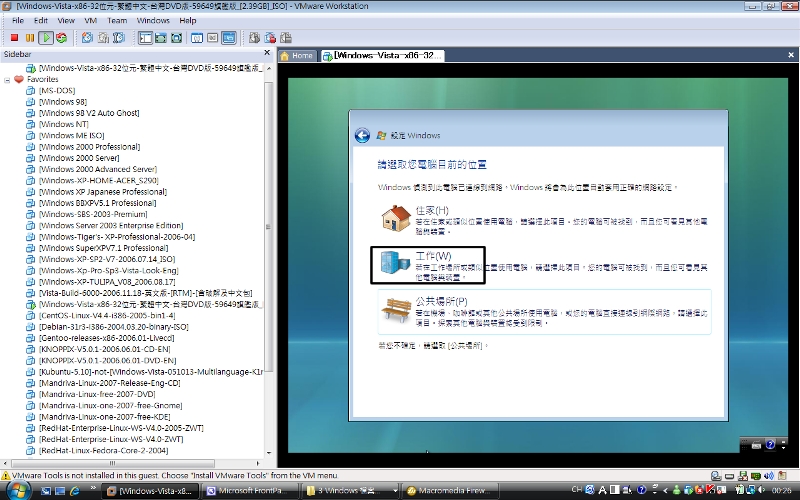This screenshot has width=800, height=500.
Task: Click the green Power On toolbar button
Action: coord(46,38)
